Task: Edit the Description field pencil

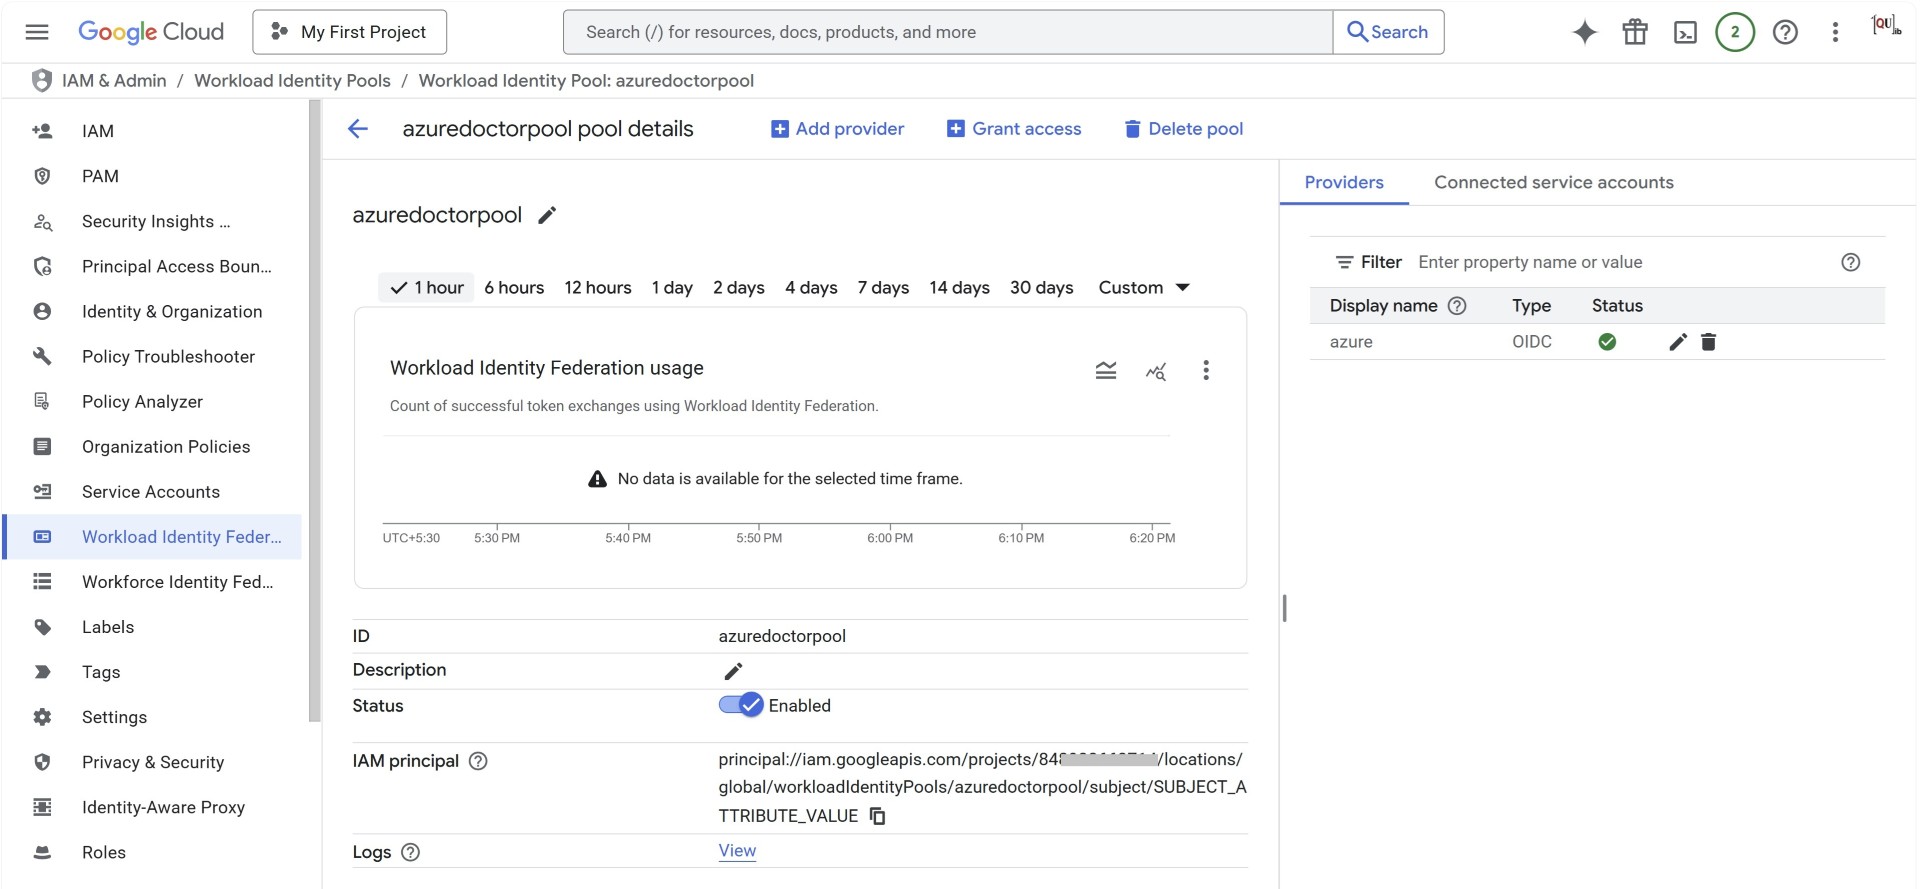Action: [x=733, y=671]
